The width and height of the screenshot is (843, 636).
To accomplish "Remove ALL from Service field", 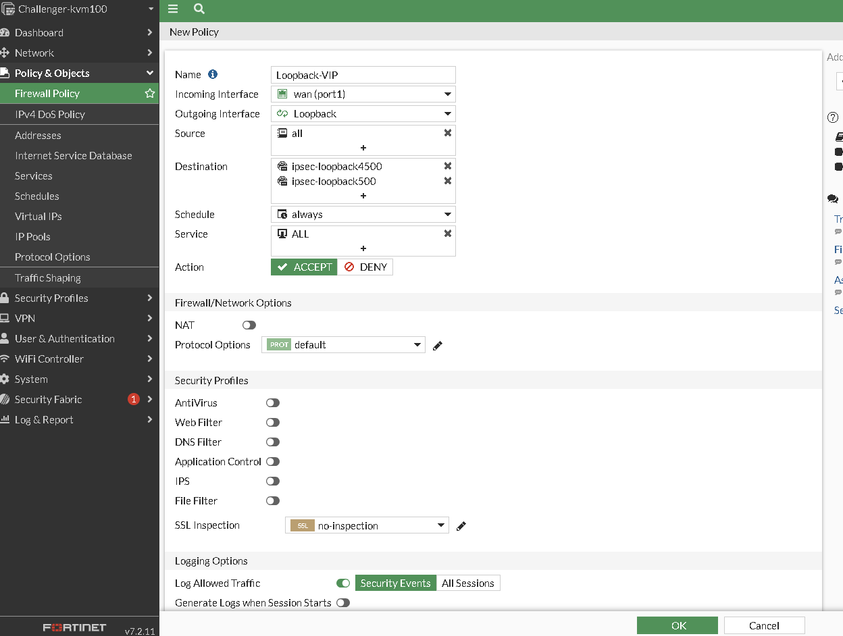I will pos(447,234).
